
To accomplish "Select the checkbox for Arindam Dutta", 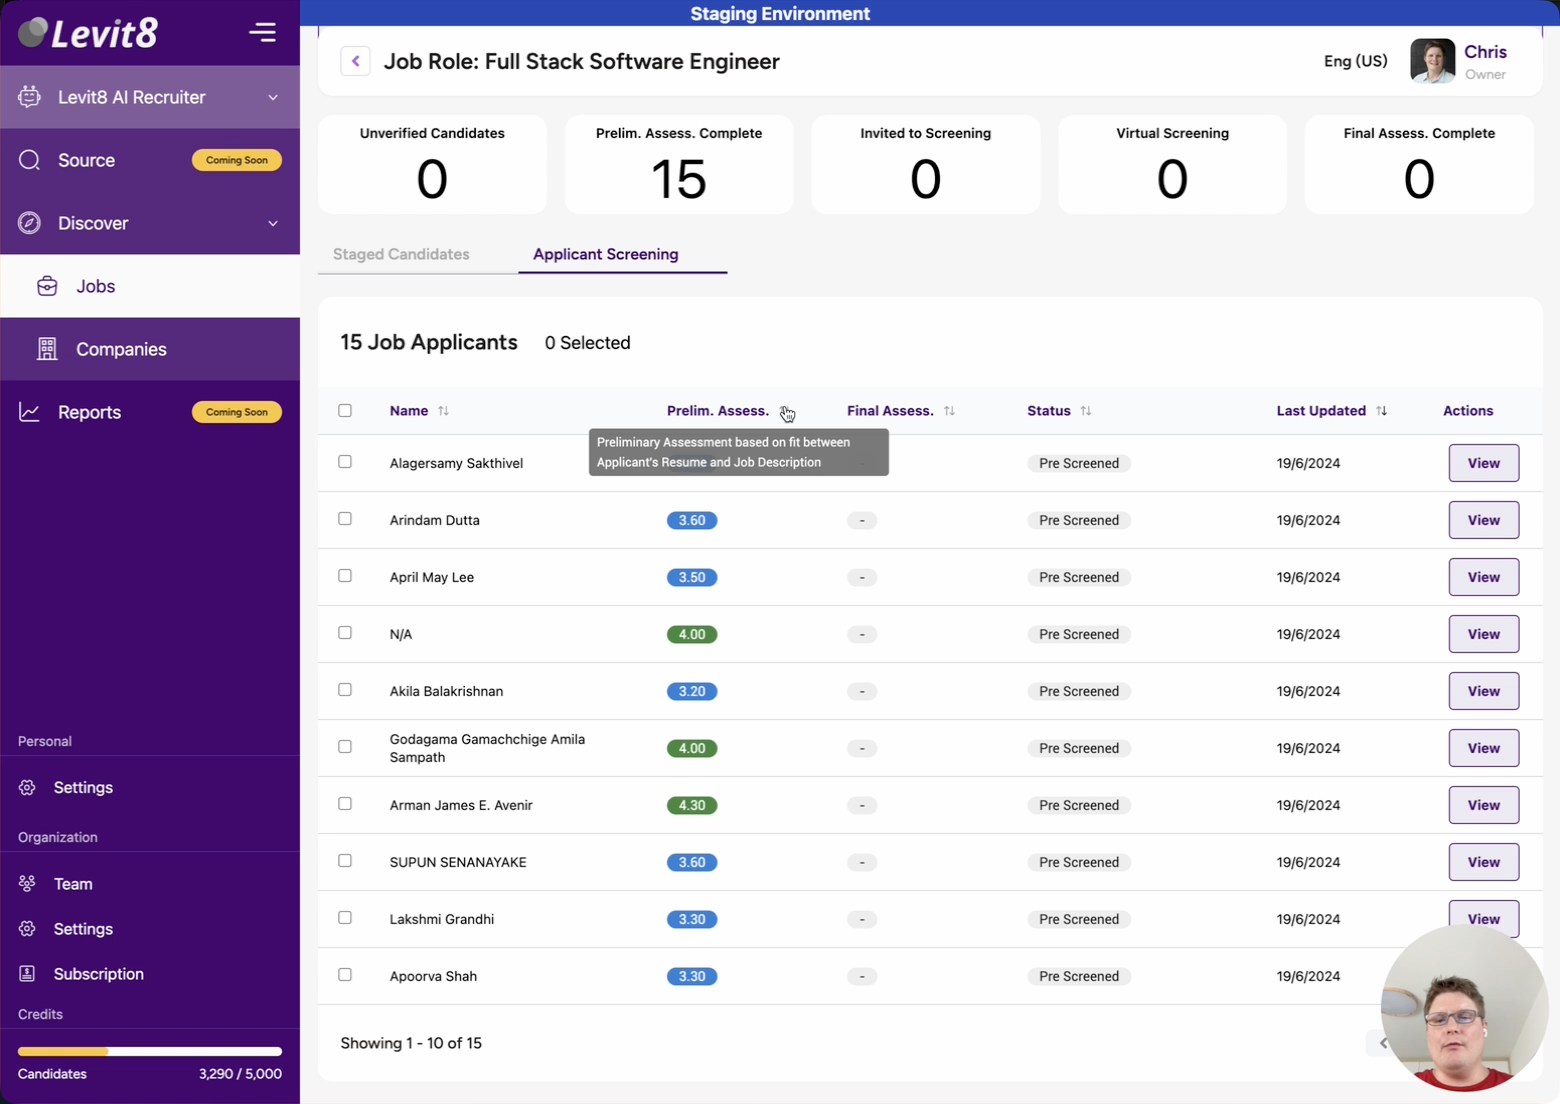I will (345, 519).
